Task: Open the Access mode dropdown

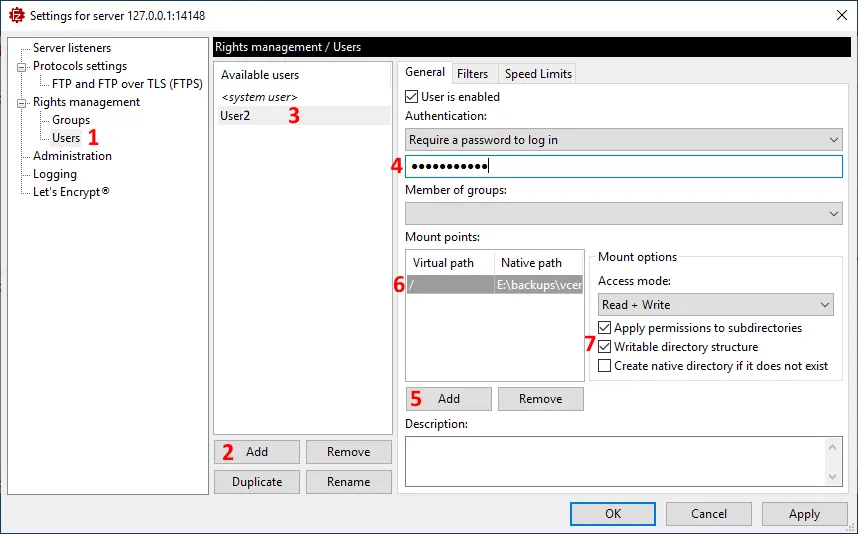Action: 715,305
